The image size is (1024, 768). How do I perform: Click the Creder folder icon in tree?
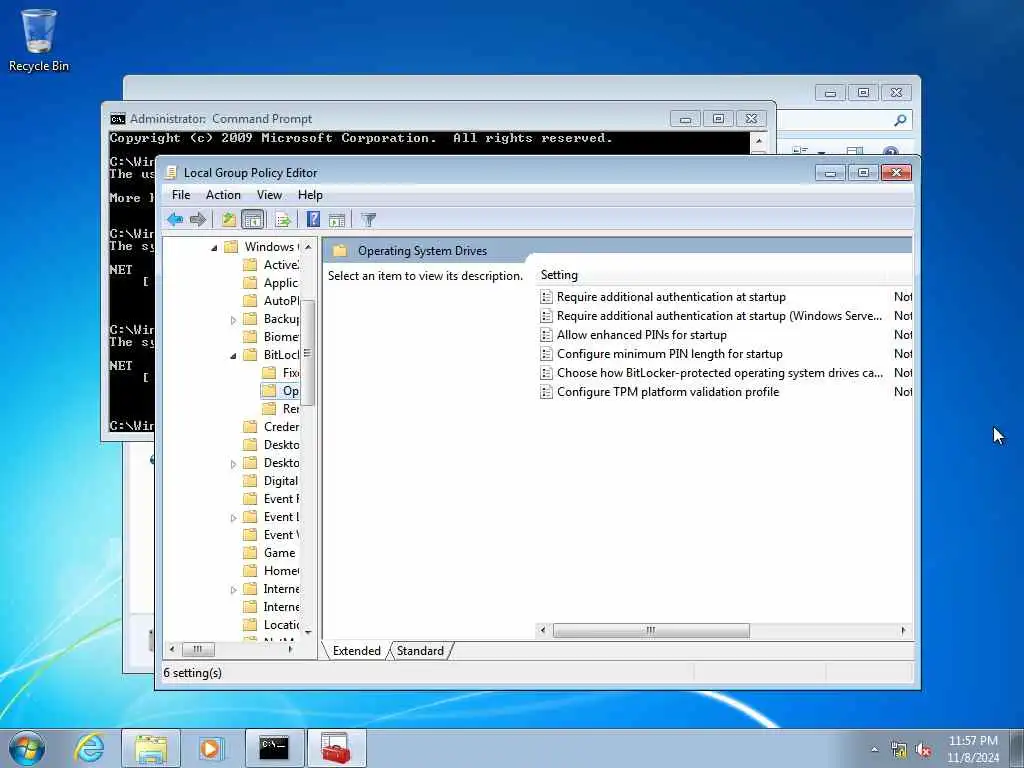(x=249, y=426)
